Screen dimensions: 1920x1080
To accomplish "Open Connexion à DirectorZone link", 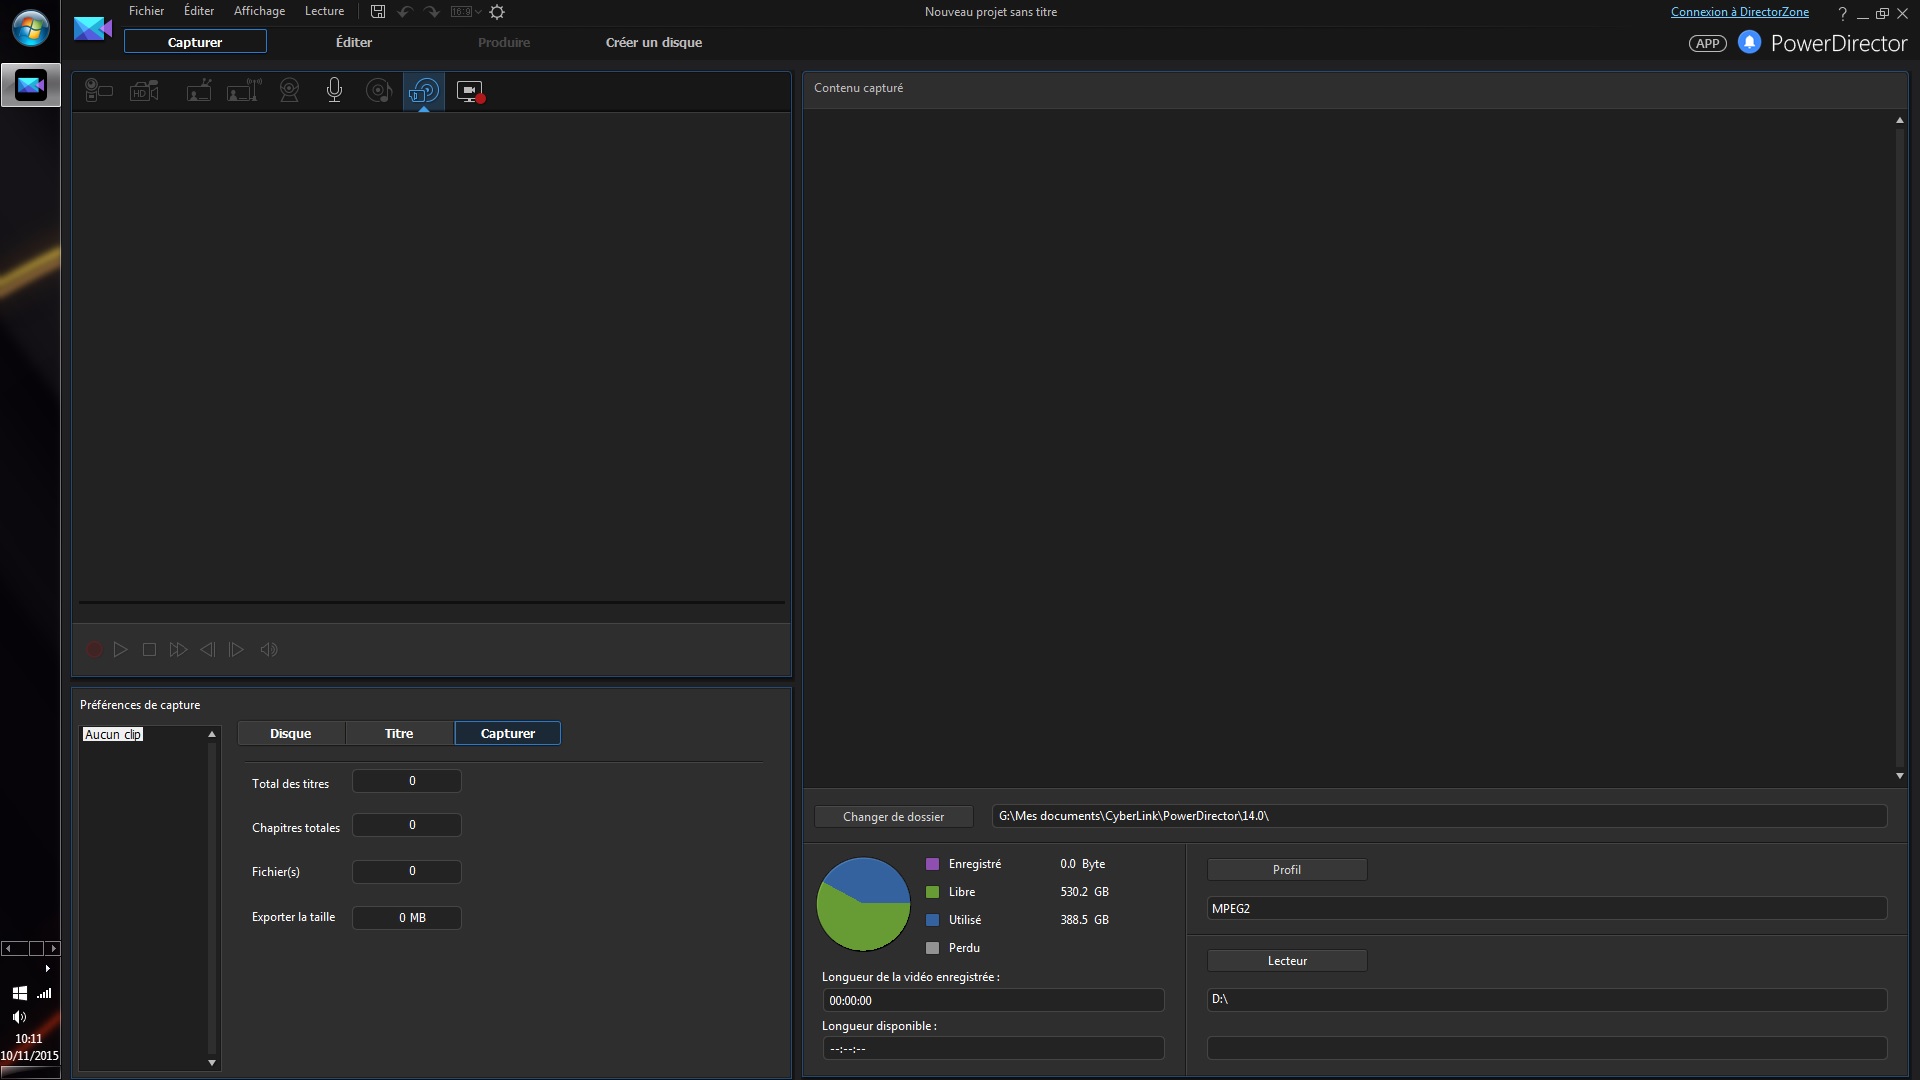I will click(x=1739, y=12).
